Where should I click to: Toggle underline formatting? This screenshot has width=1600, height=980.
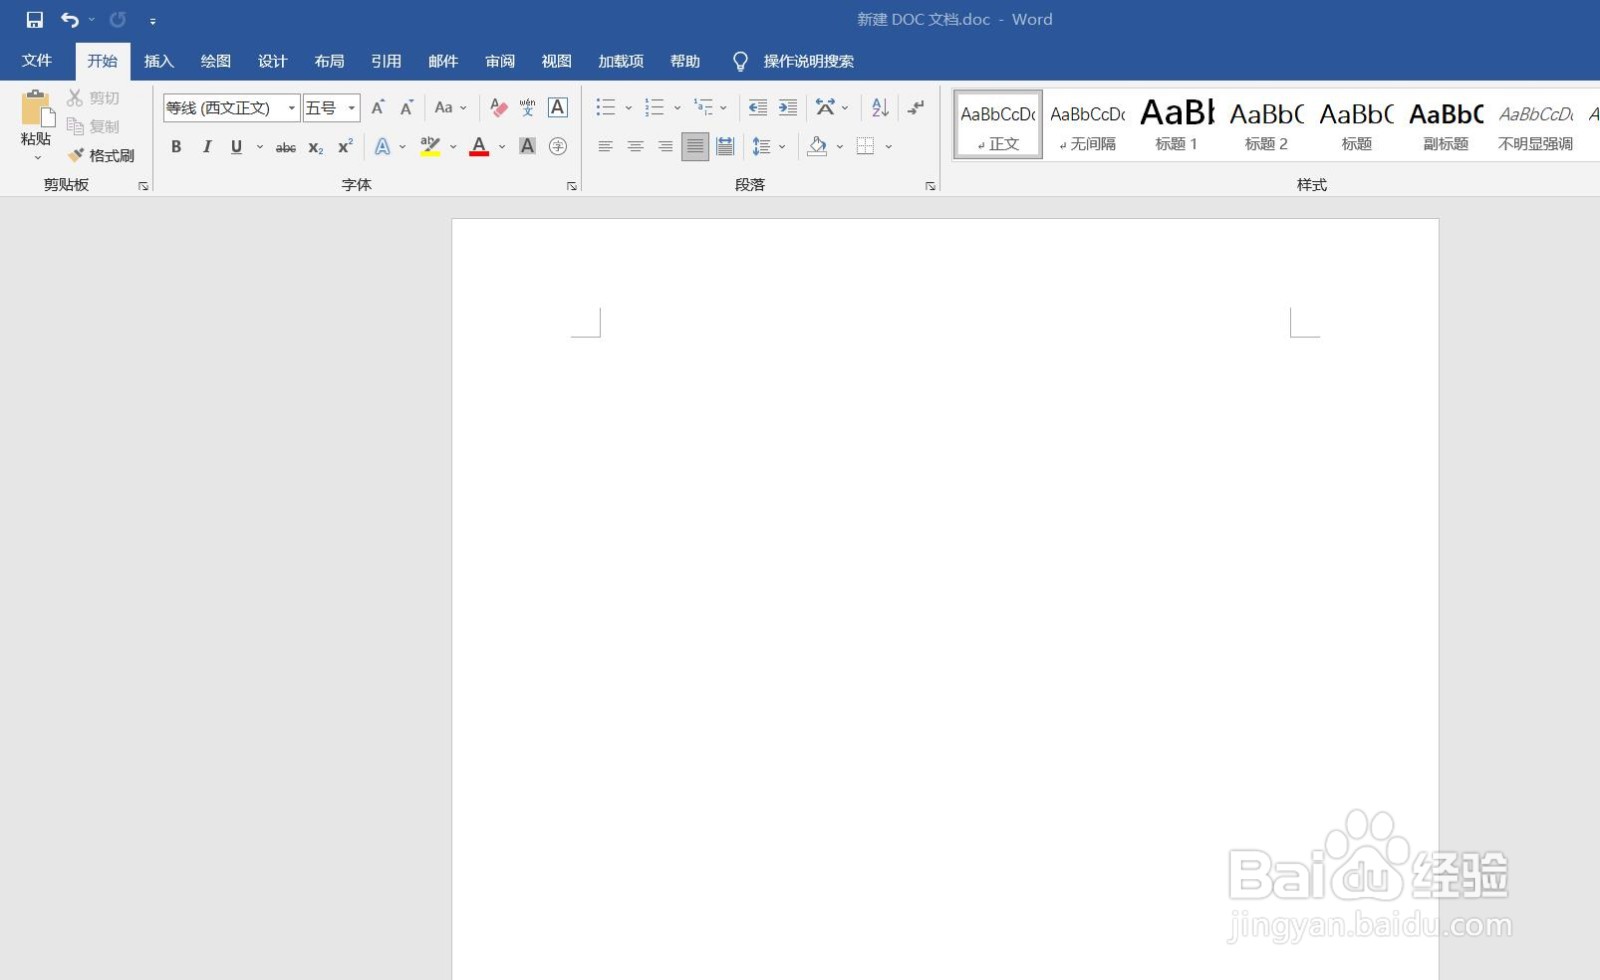pyautogui.click(x=236, y=147)
